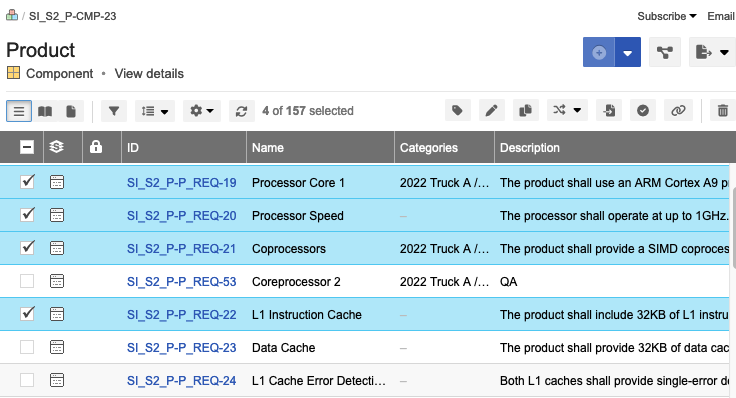
Task: Click the lock column header icon
Action: (x=96, y=146)
